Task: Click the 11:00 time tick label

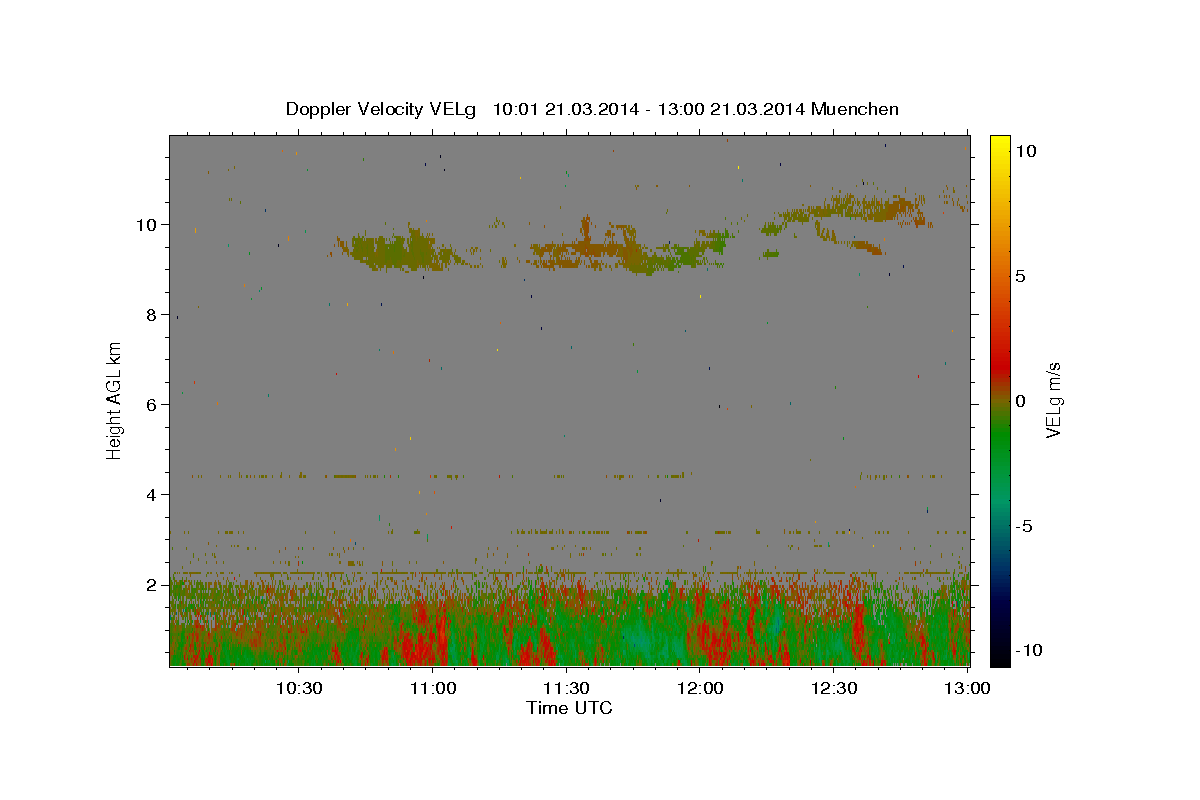Action: pos(433,688)
